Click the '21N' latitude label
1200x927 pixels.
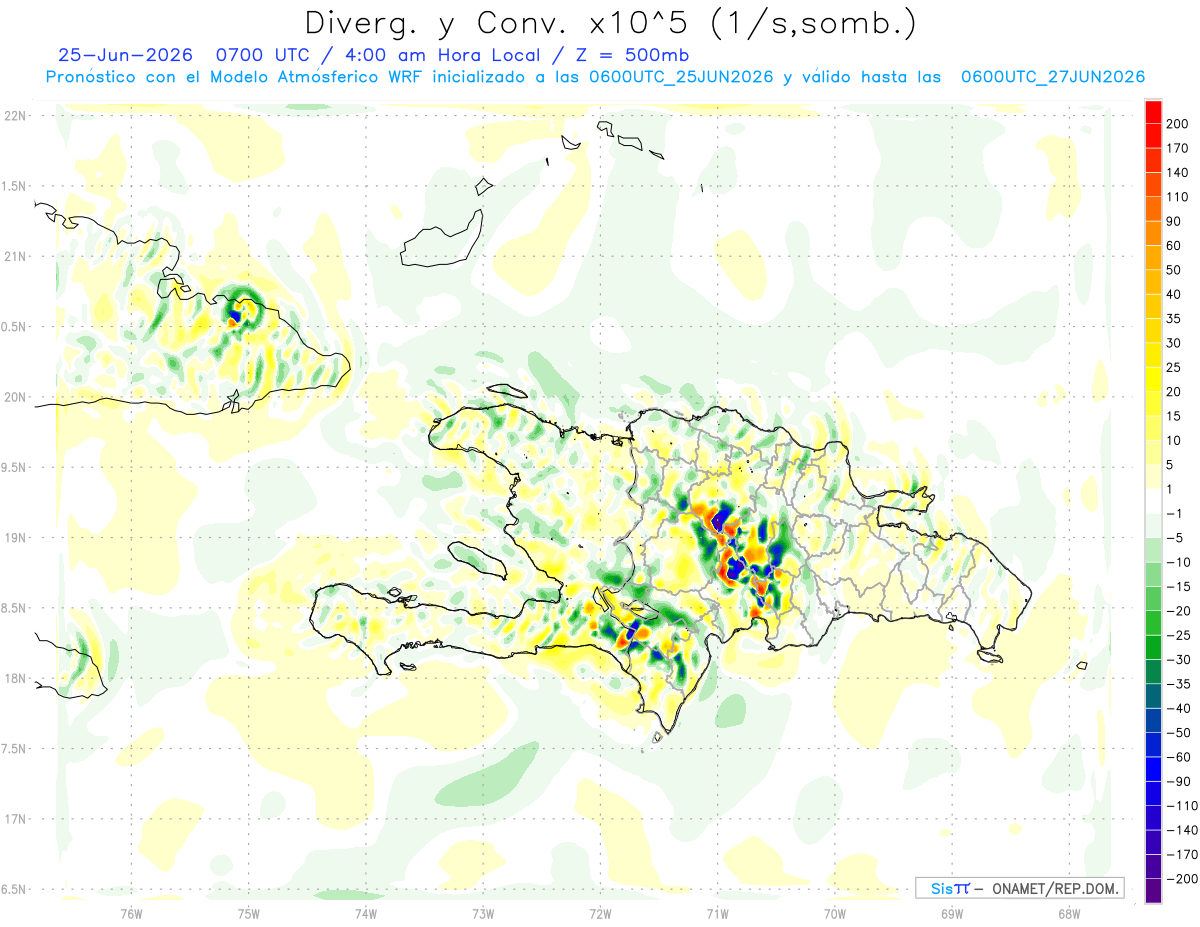click(16, 257)
